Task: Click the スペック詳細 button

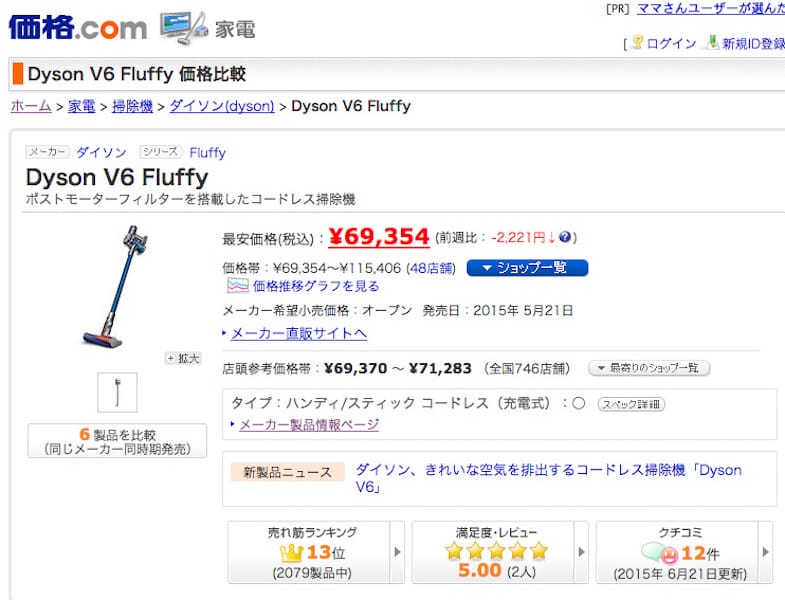Action: click(x=631, y=404)
